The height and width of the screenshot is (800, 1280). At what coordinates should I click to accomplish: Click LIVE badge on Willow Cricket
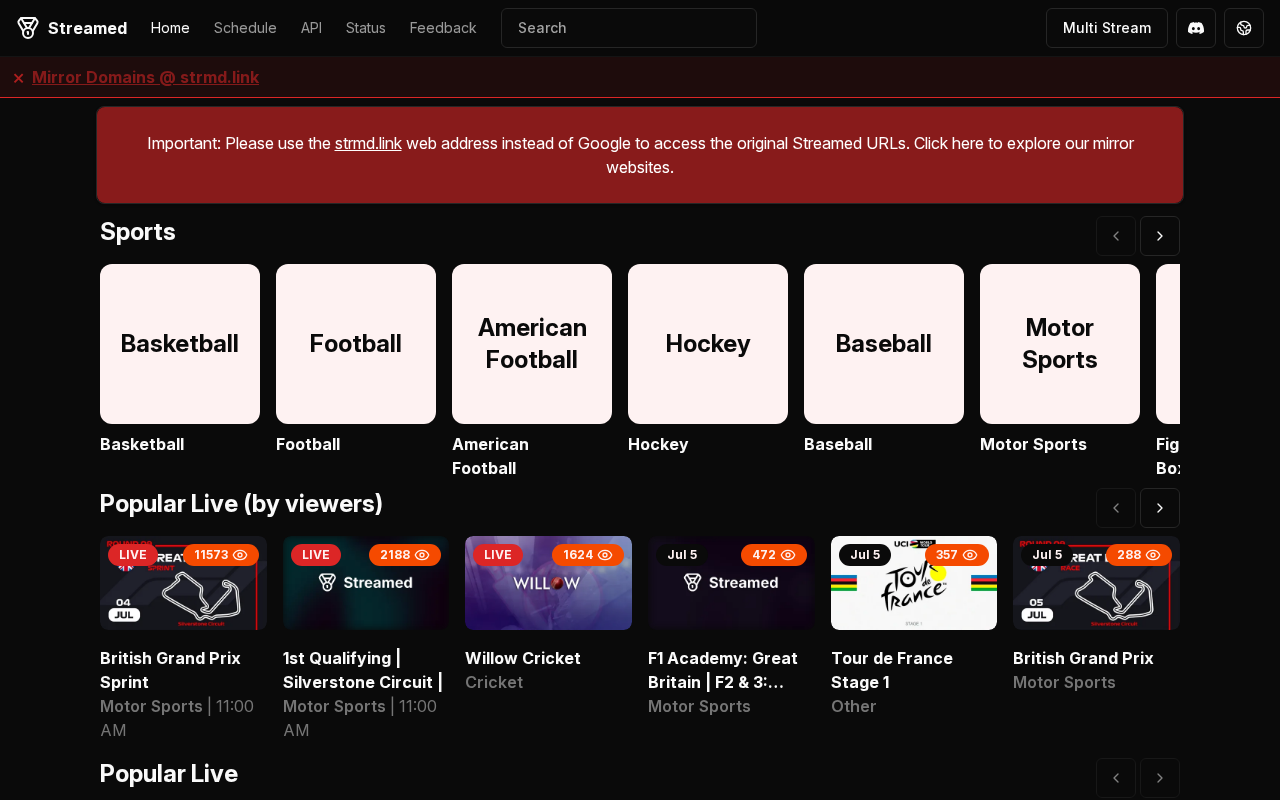click(x=498, y=555)
